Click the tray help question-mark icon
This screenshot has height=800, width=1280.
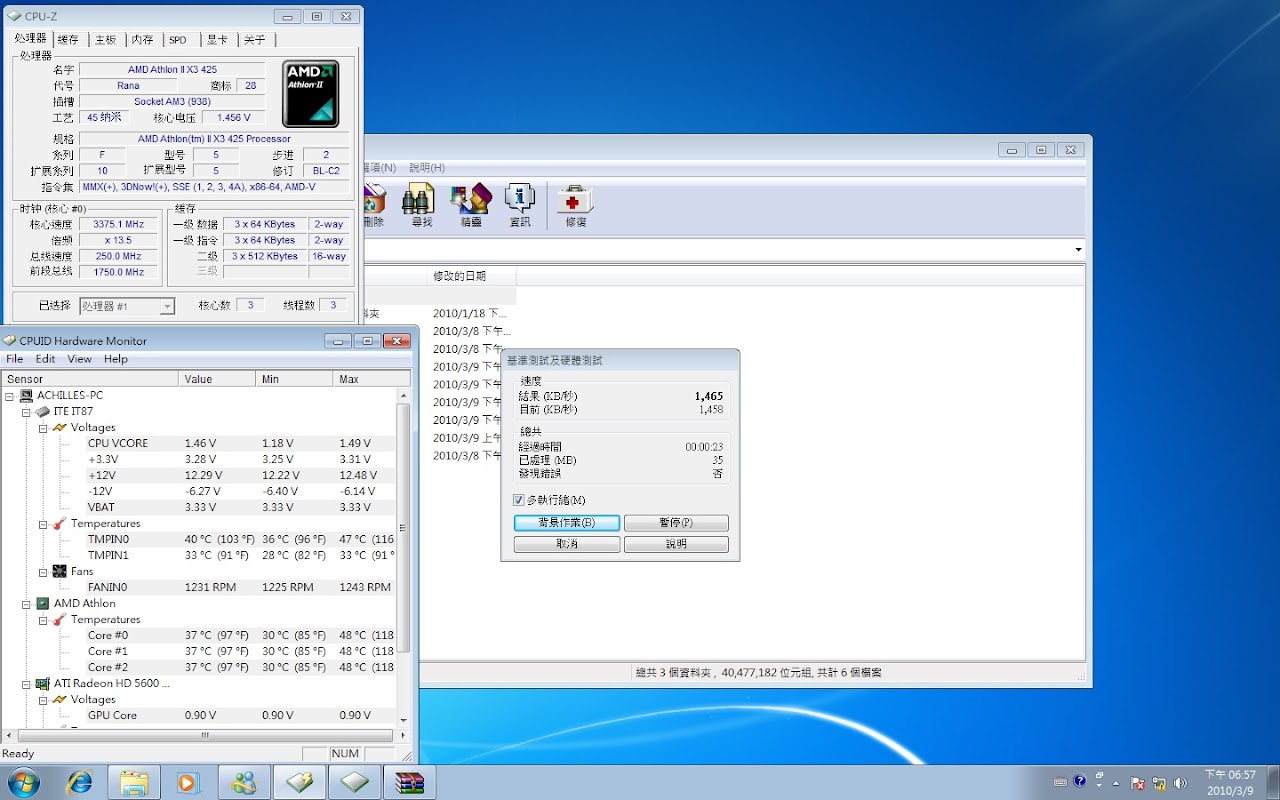coord(1080,782)
